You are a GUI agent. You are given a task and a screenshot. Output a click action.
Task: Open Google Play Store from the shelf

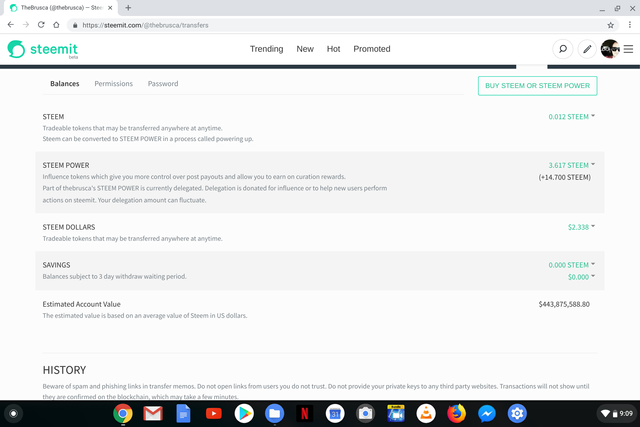click(244, 414)
